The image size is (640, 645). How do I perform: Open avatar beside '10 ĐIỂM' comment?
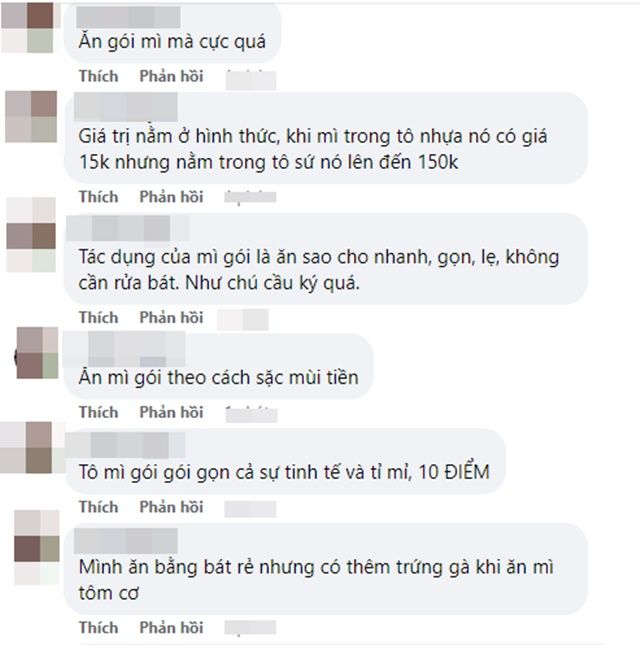[x=32, y=447]
